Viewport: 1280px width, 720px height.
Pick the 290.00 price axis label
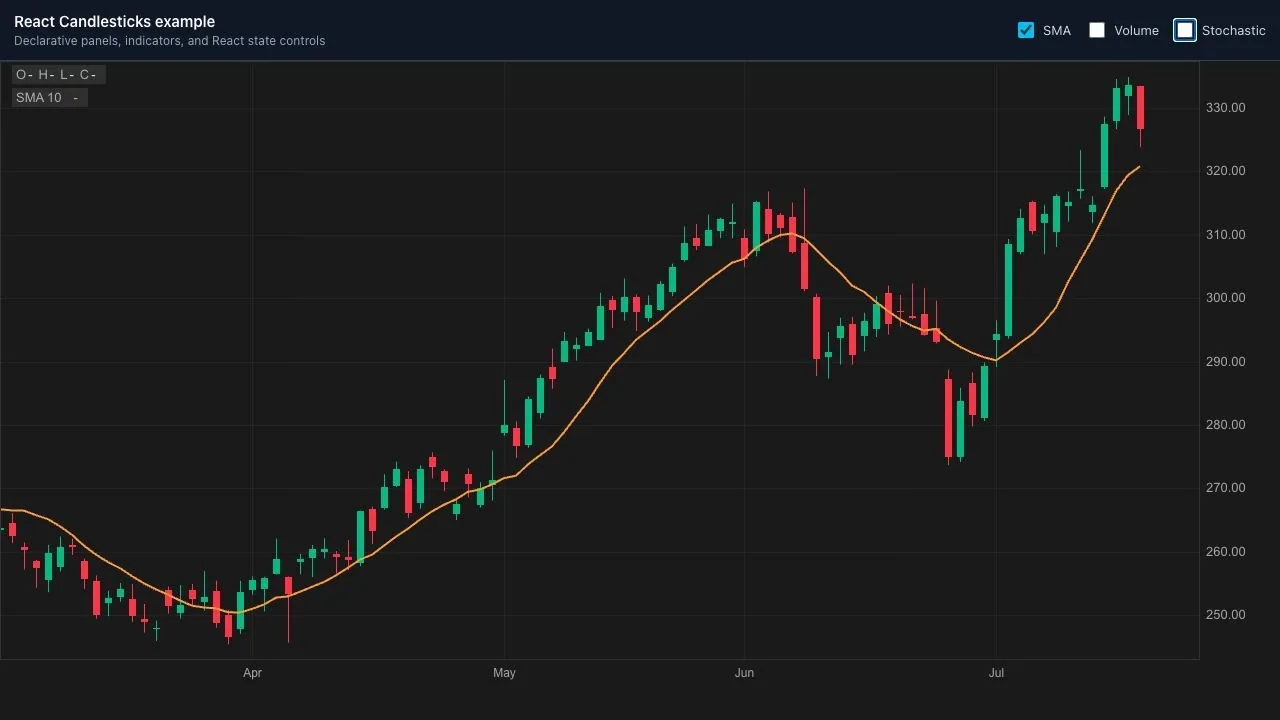(1225, 362)
